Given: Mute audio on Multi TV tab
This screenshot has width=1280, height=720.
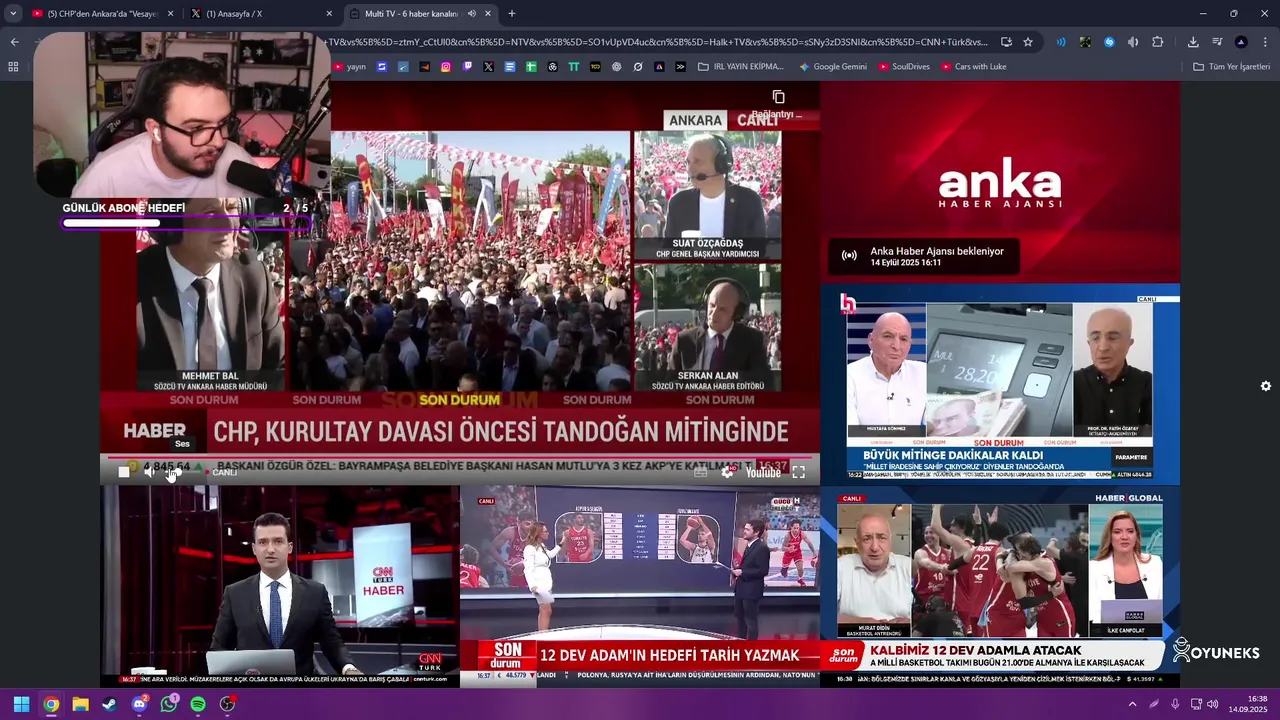Looking at the screenshot, I should click(x=471, y=14).
